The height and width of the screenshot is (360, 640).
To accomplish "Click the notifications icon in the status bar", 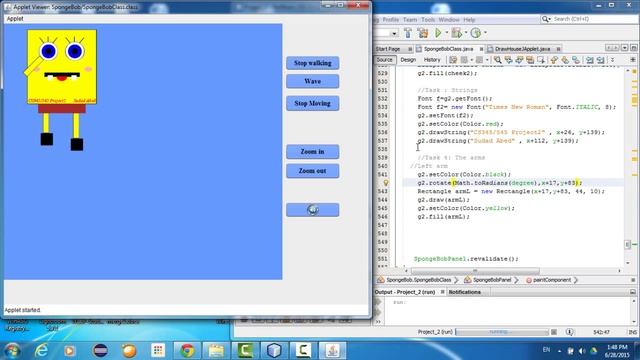I will [x=569, y=332].
